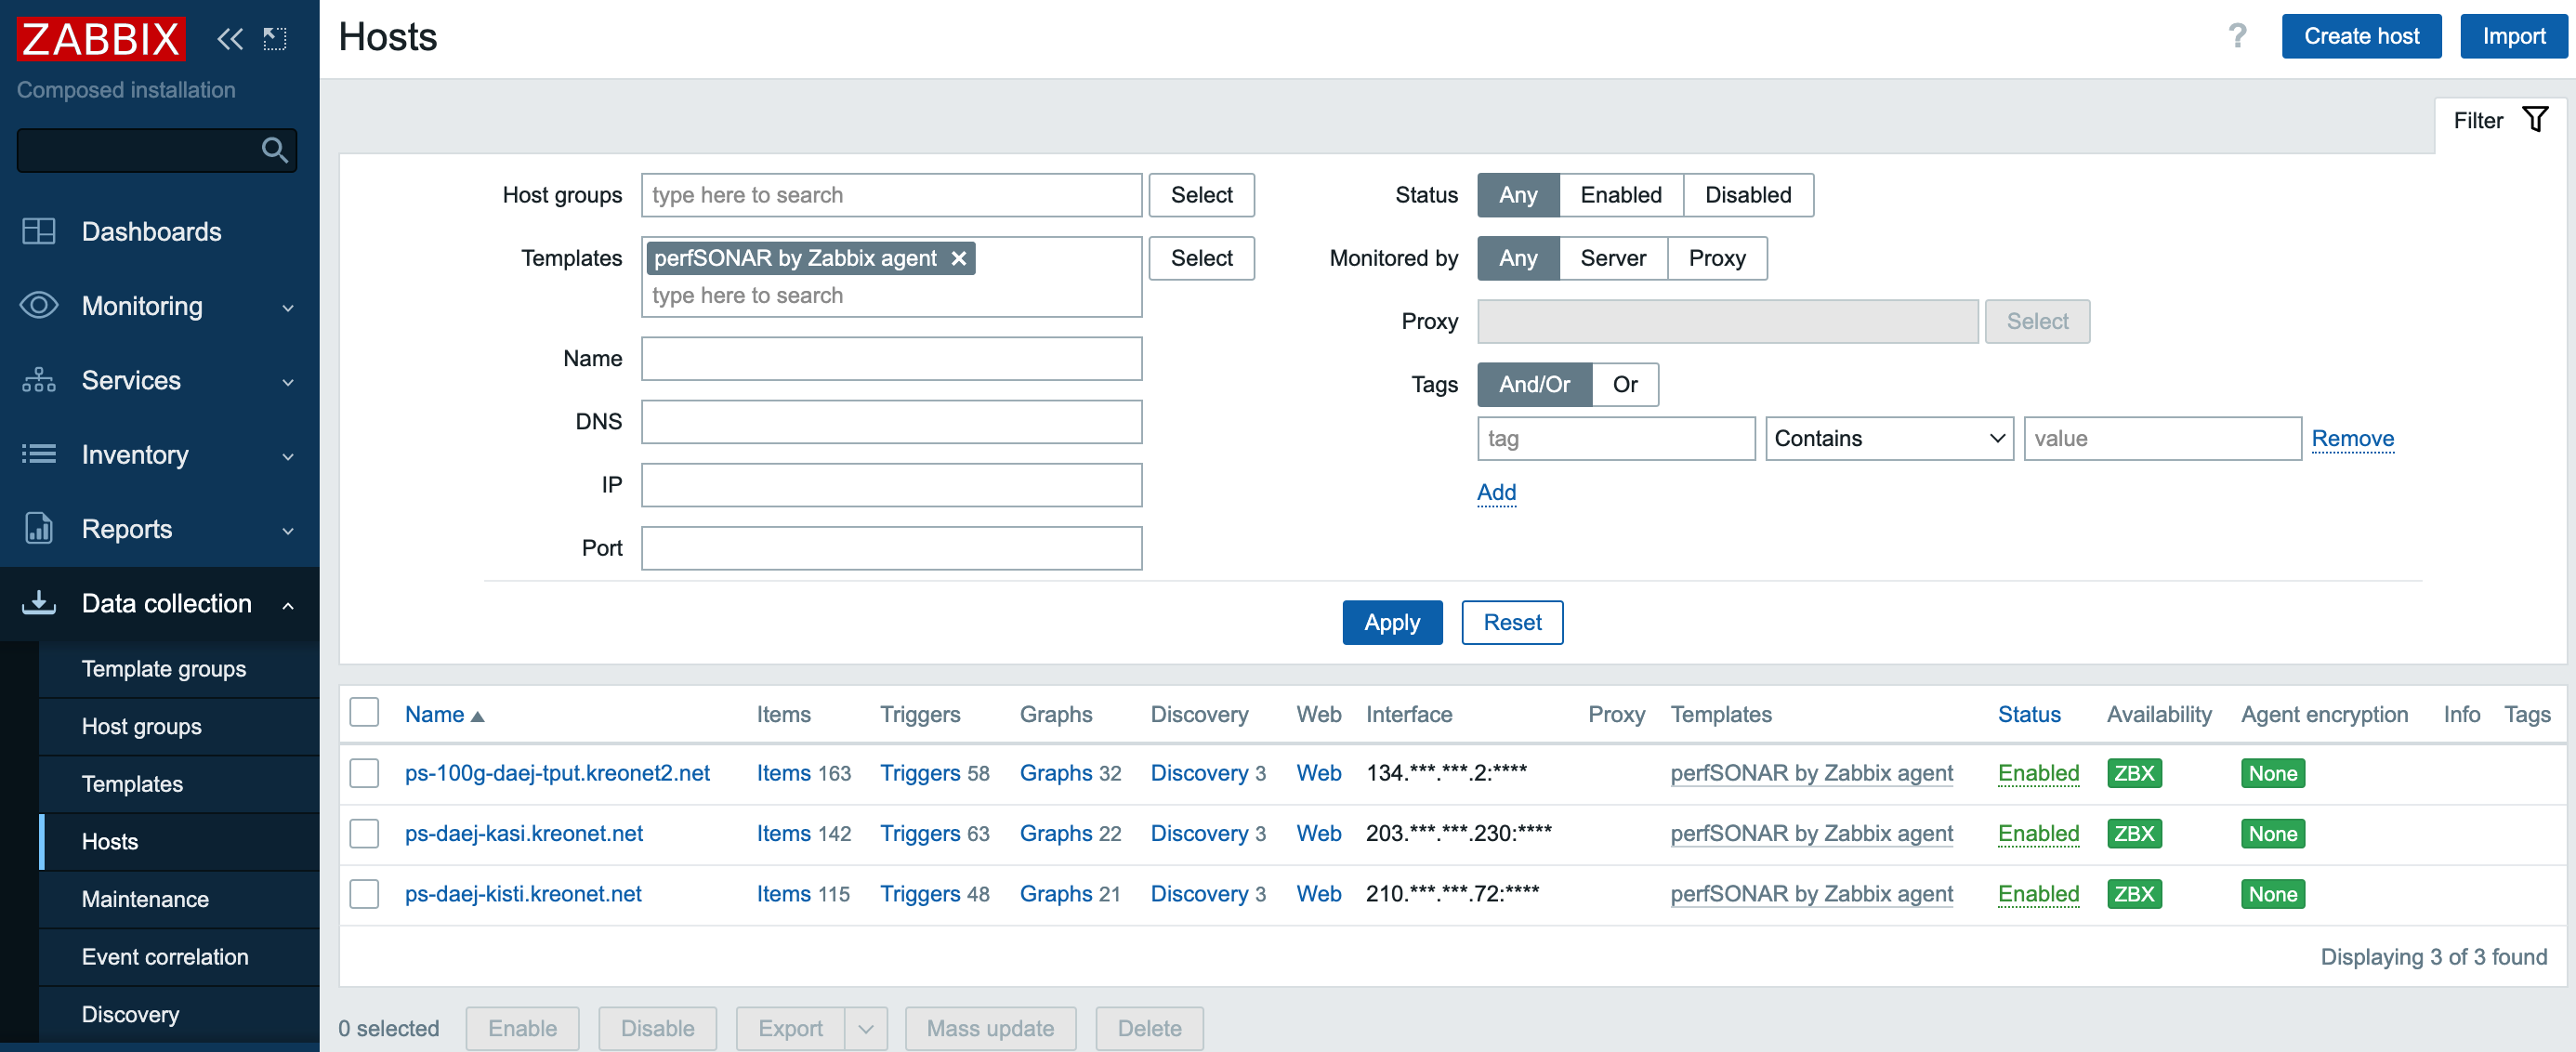Screen dimensions: 2576x1052
Task: Expand the Monitoring menu chevron
Action: coord(288,307)
